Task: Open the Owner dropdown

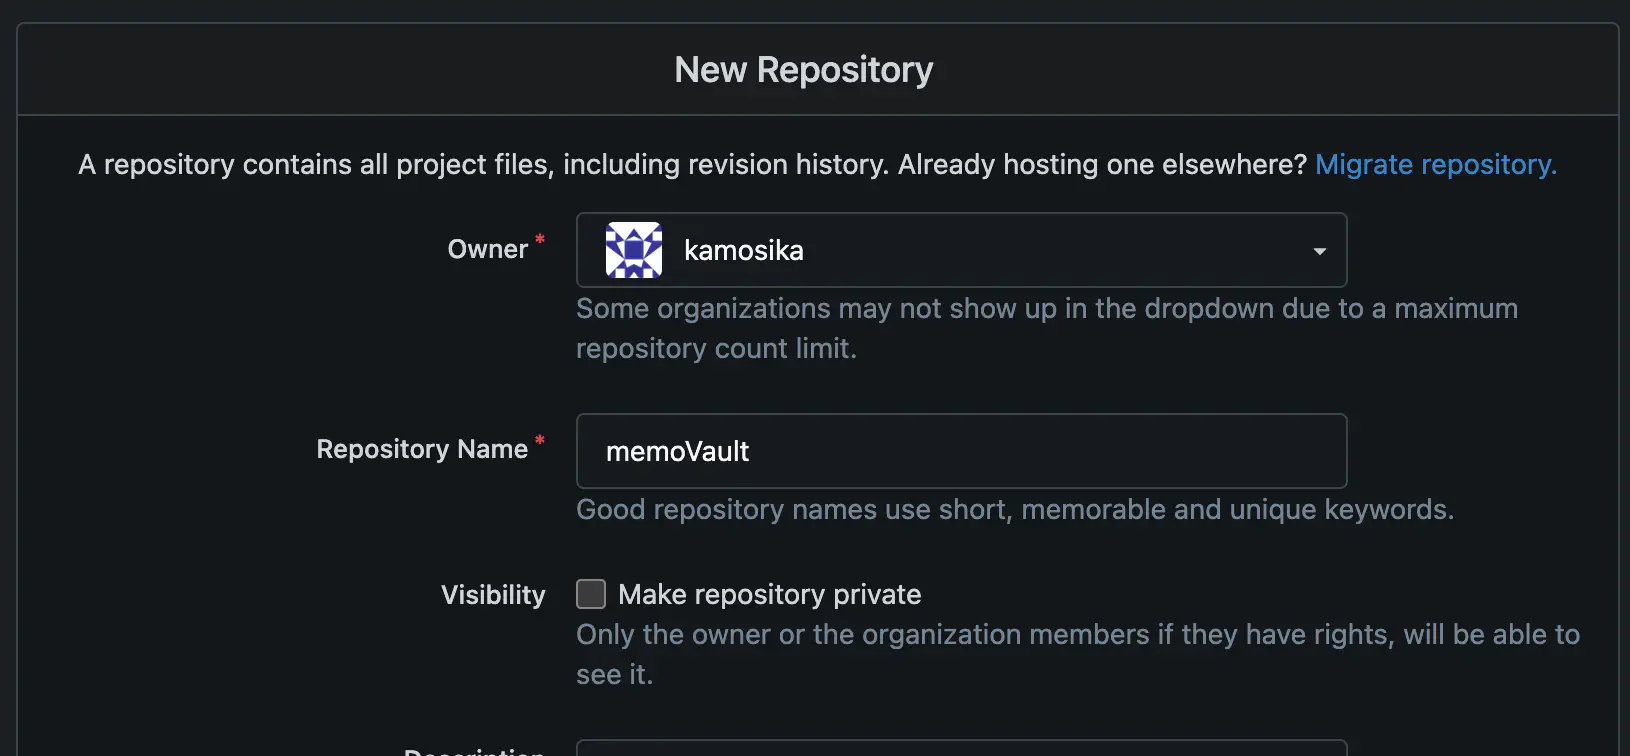Action: 960,250
